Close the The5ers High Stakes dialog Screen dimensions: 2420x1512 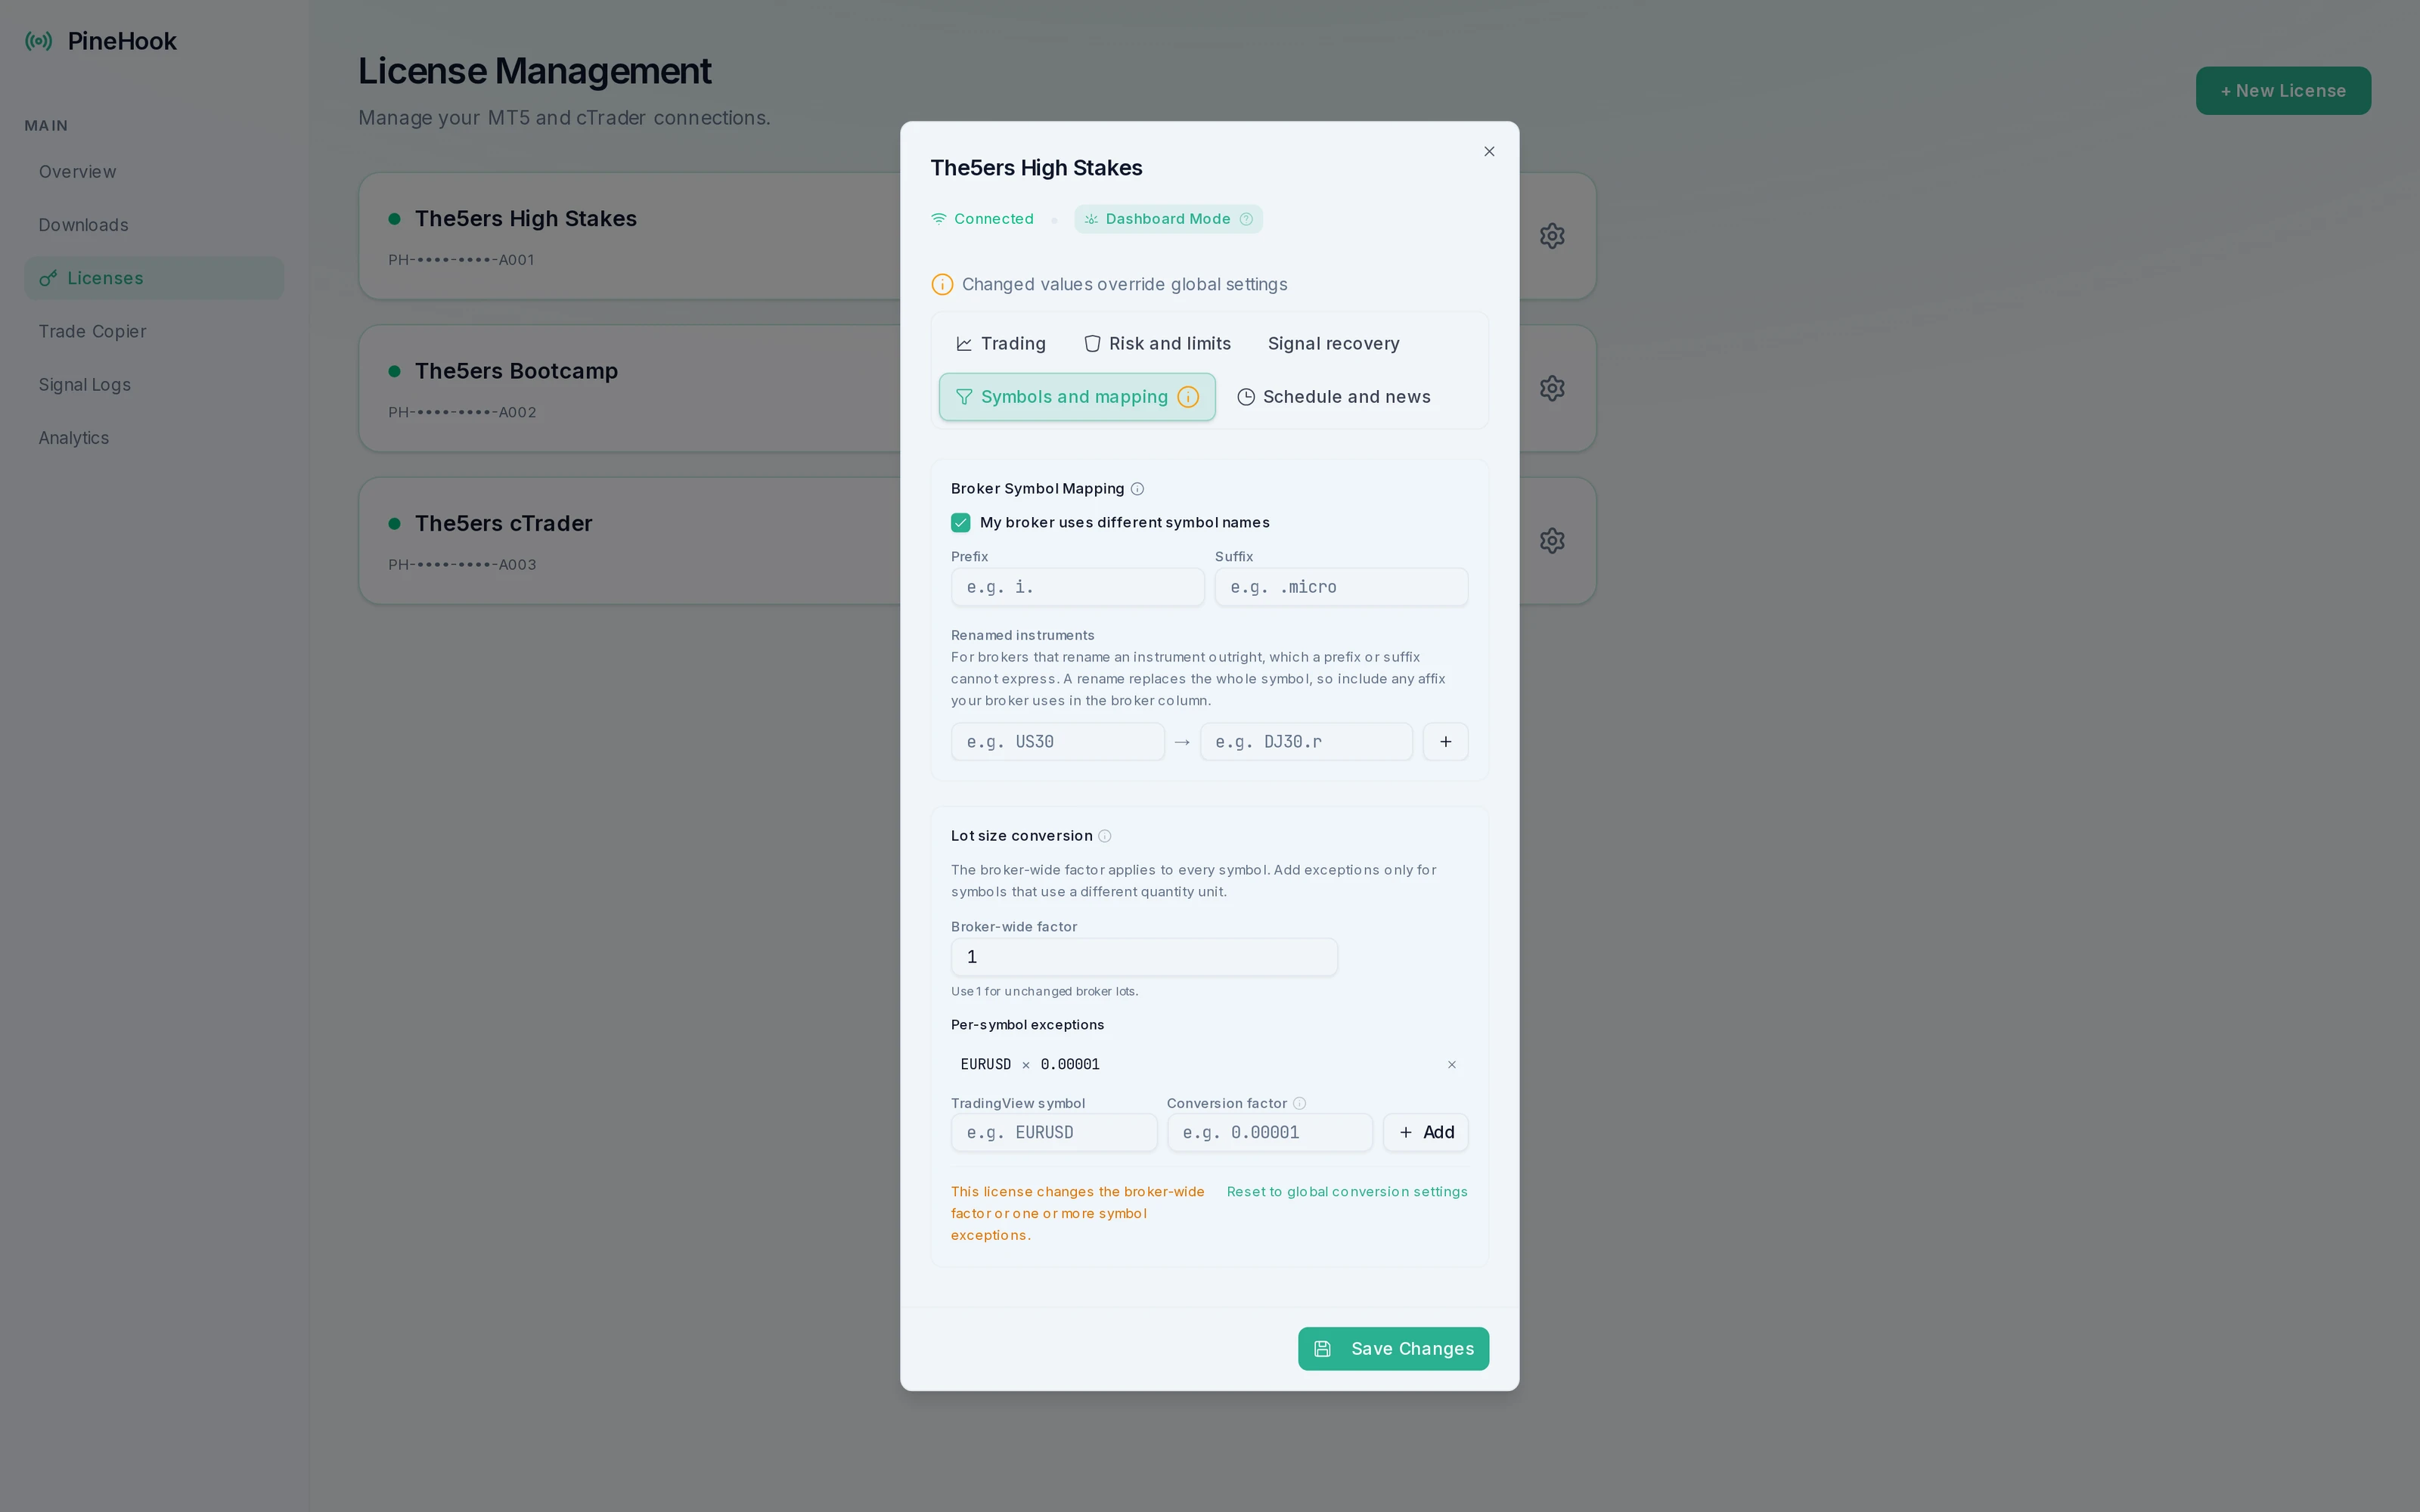click(1489, 152)
